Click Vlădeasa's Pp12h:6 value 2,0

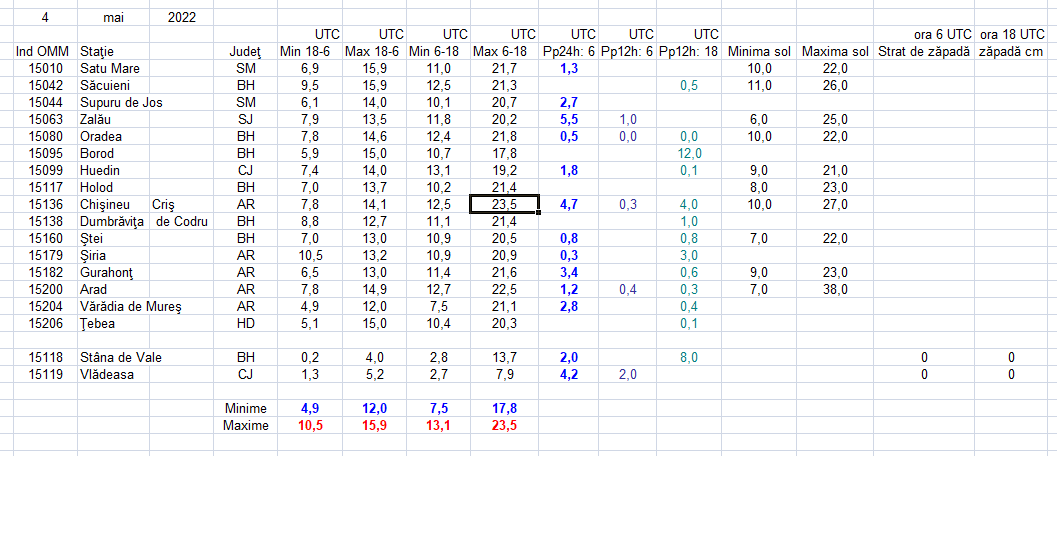(628, 374)
